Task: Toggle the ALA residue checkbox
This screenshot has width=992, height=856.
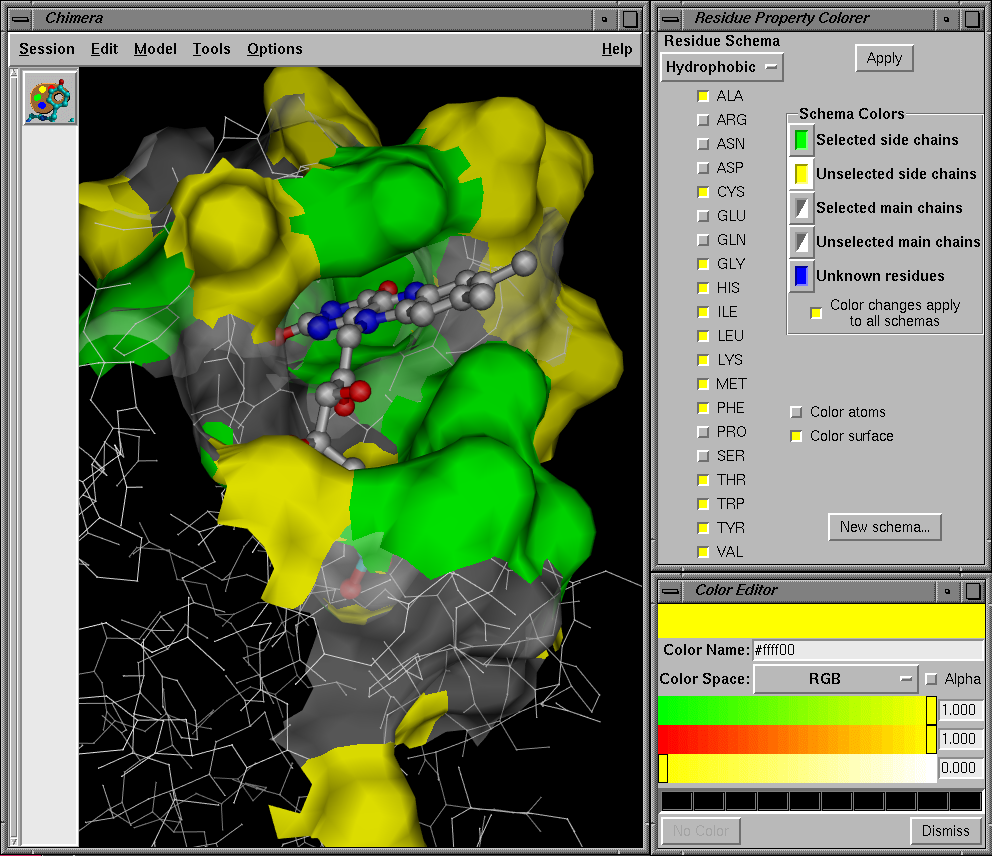Action: tap(703, 95)
